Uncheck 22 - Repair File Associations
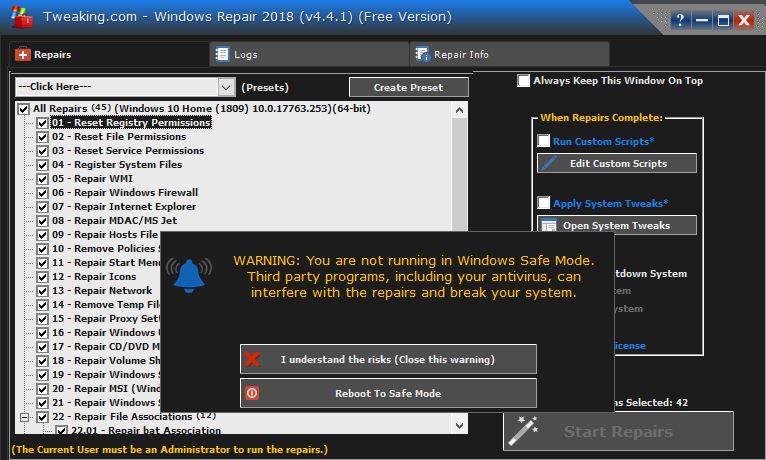This screenshot has height=460, width=766. 43,417
